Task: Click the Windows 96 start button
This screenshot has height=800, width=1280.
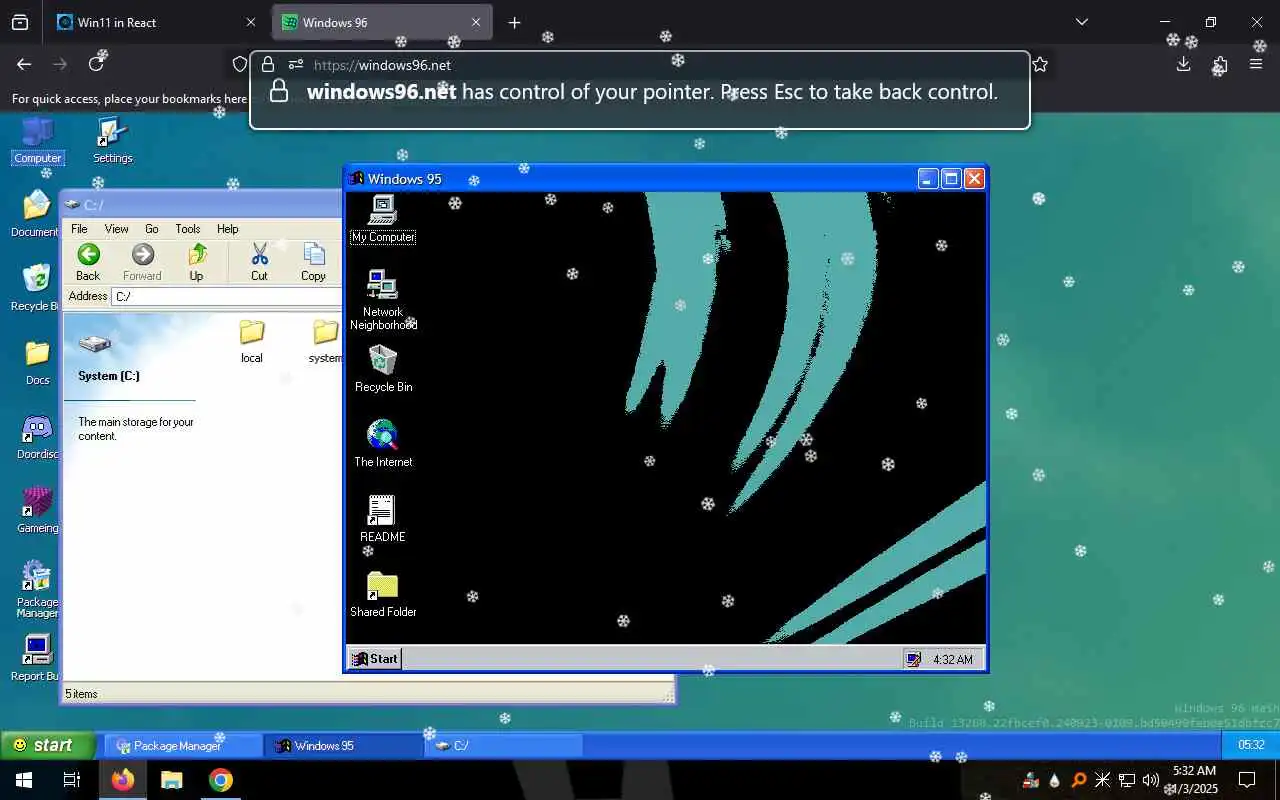Action: coord(46,745)
